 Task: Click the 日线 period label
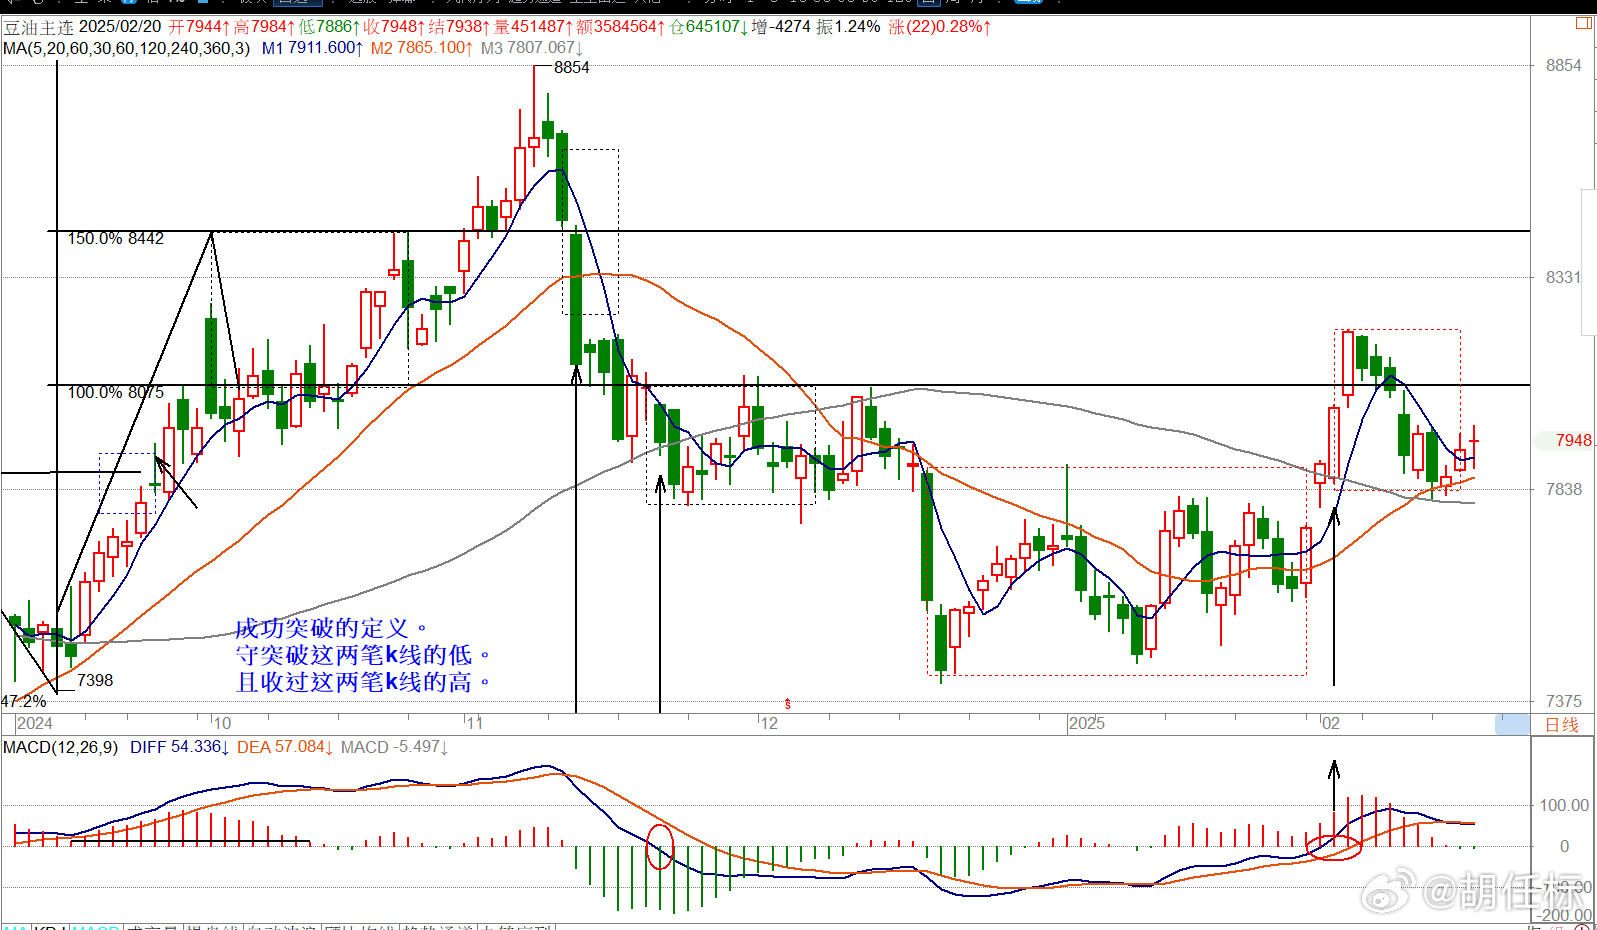1562,725
